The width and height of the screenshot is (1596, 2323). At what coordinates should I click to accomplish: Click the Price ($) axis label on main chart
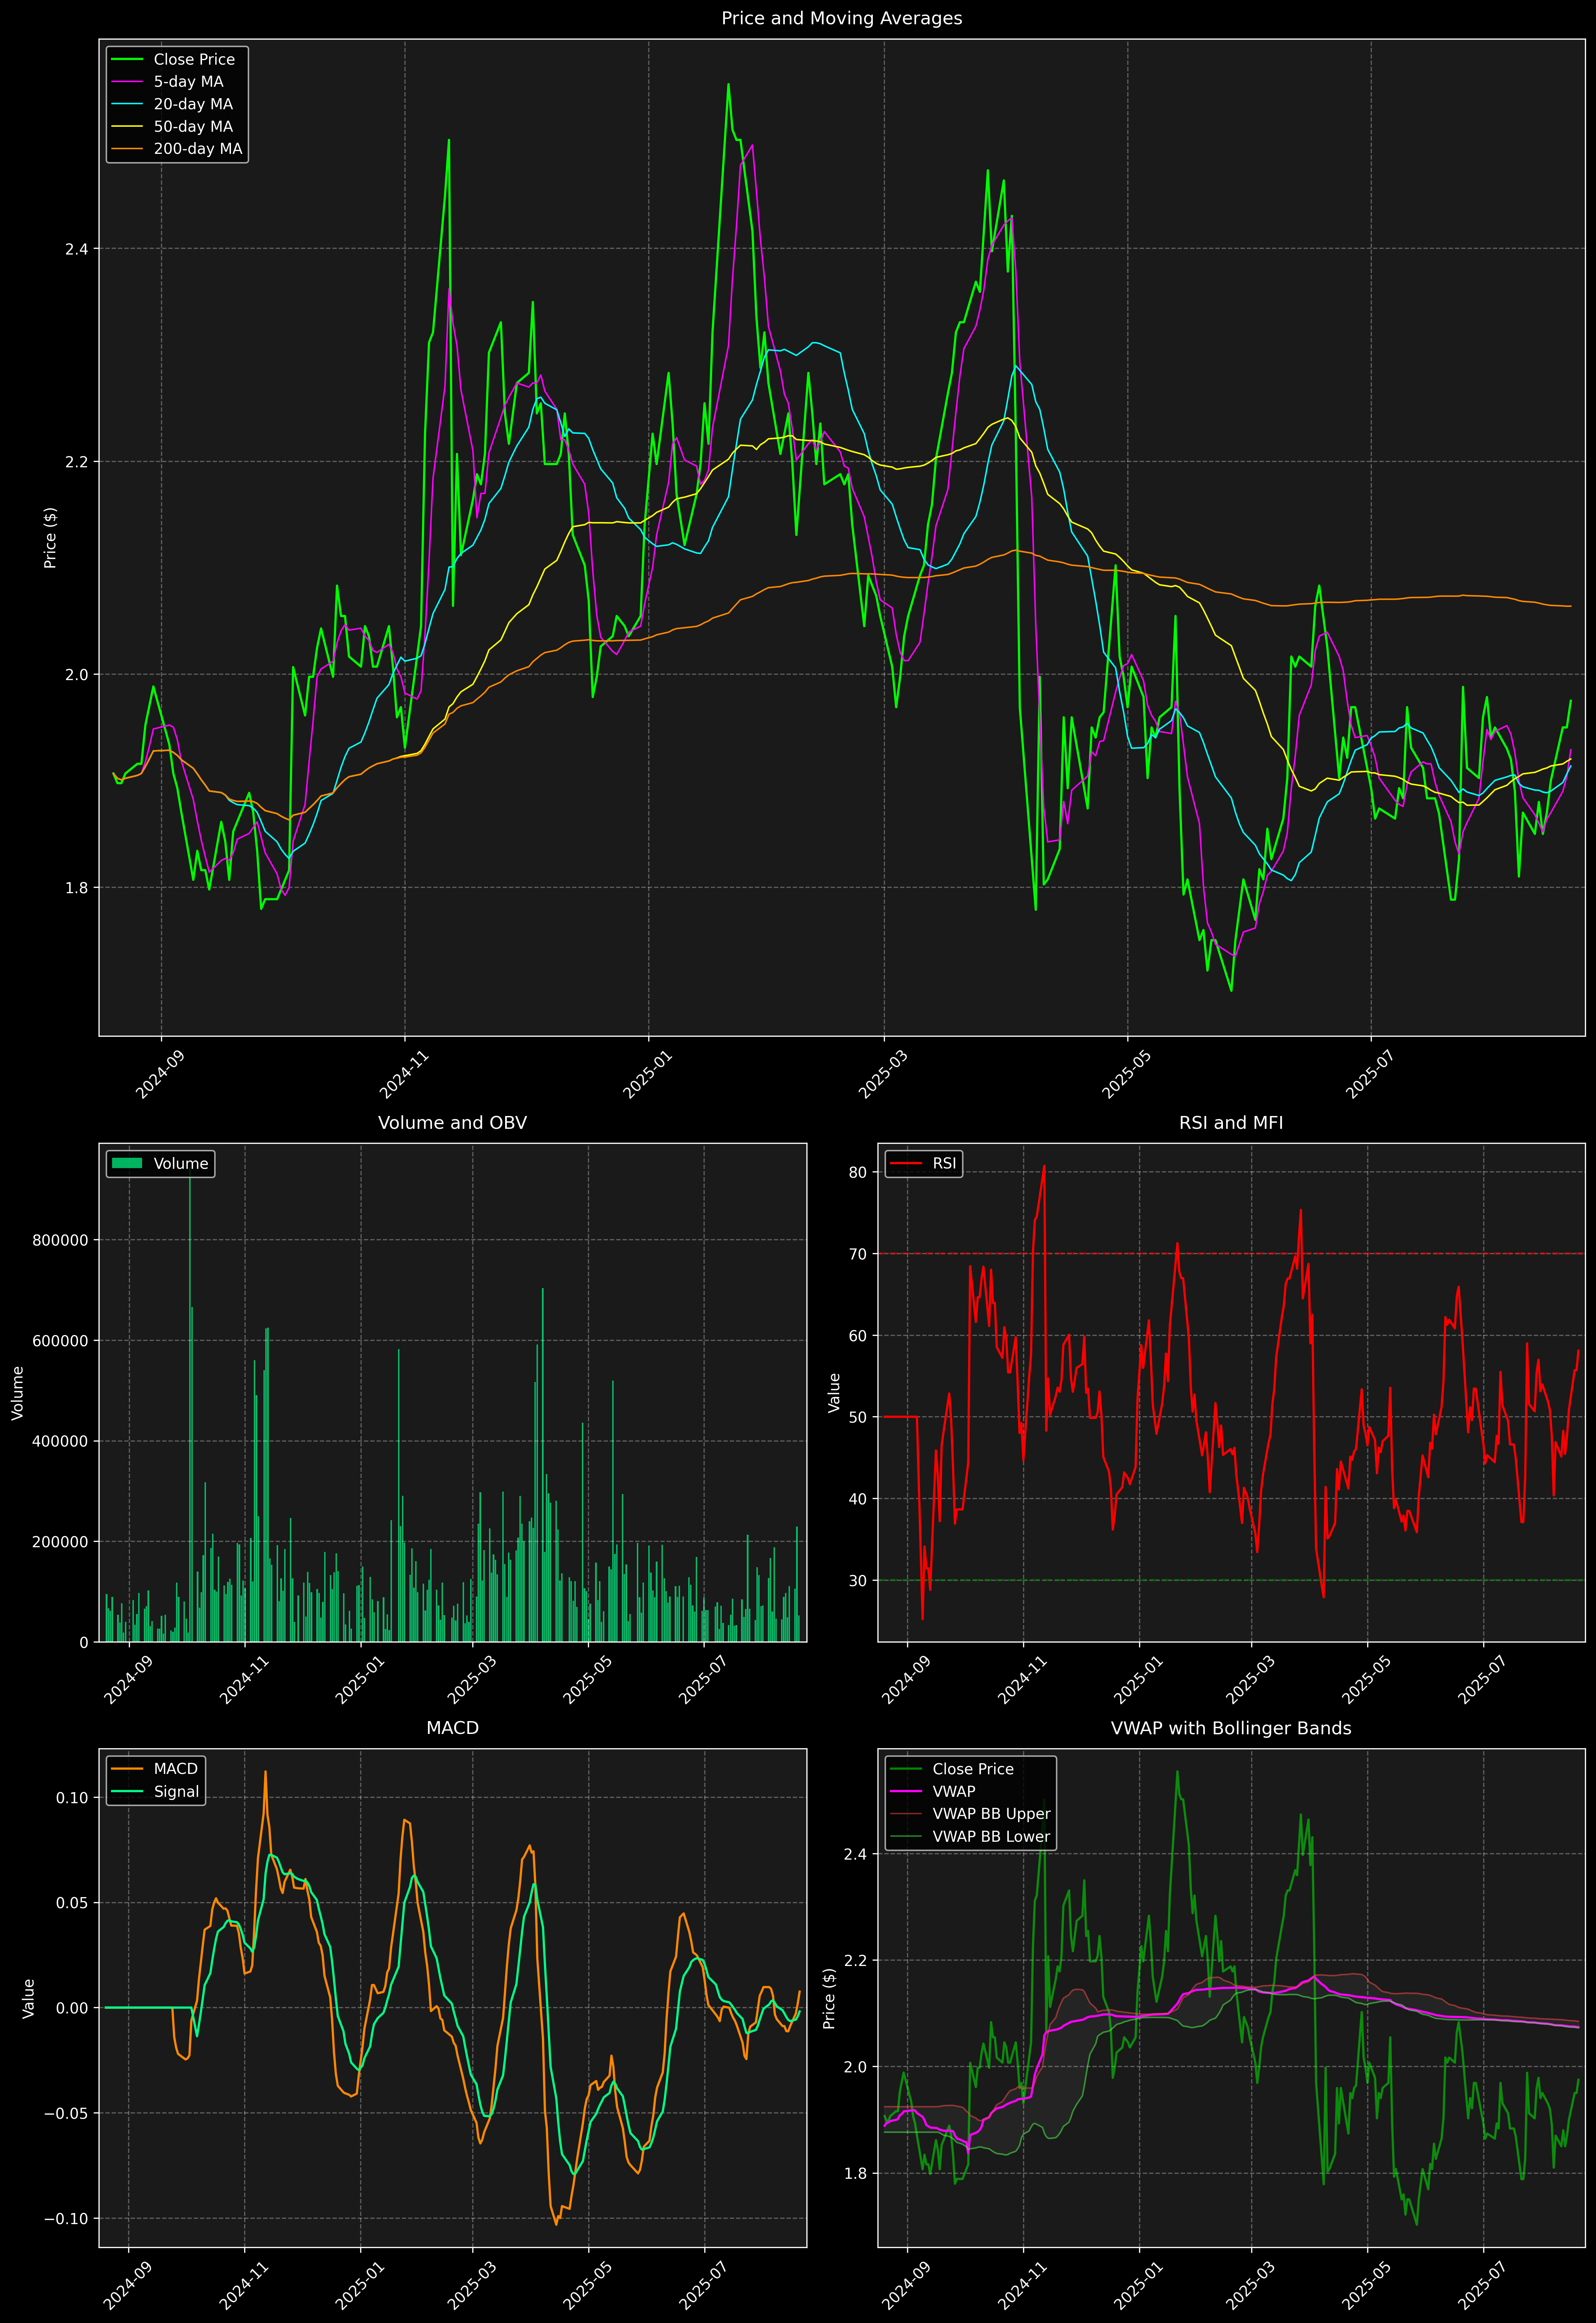point(50,538)
